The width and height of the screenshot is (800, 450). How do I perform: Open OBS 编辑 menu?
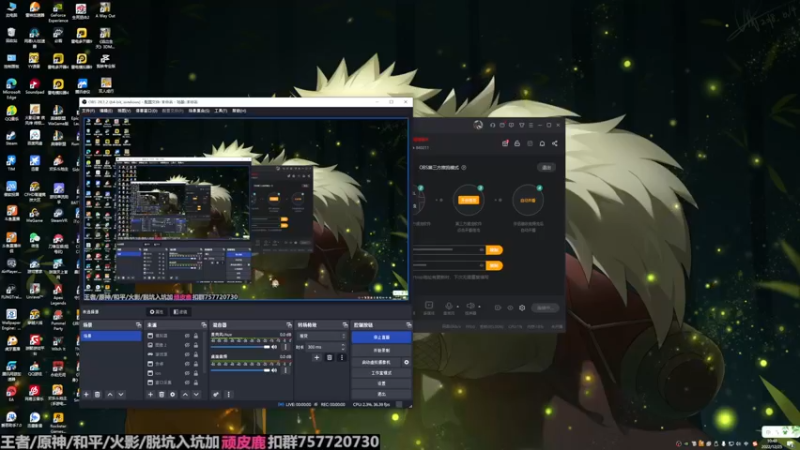click(x=106, y=111)
